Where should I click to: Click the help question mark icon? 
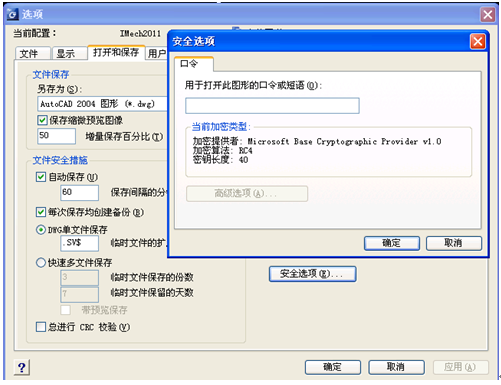coord(22,367)
